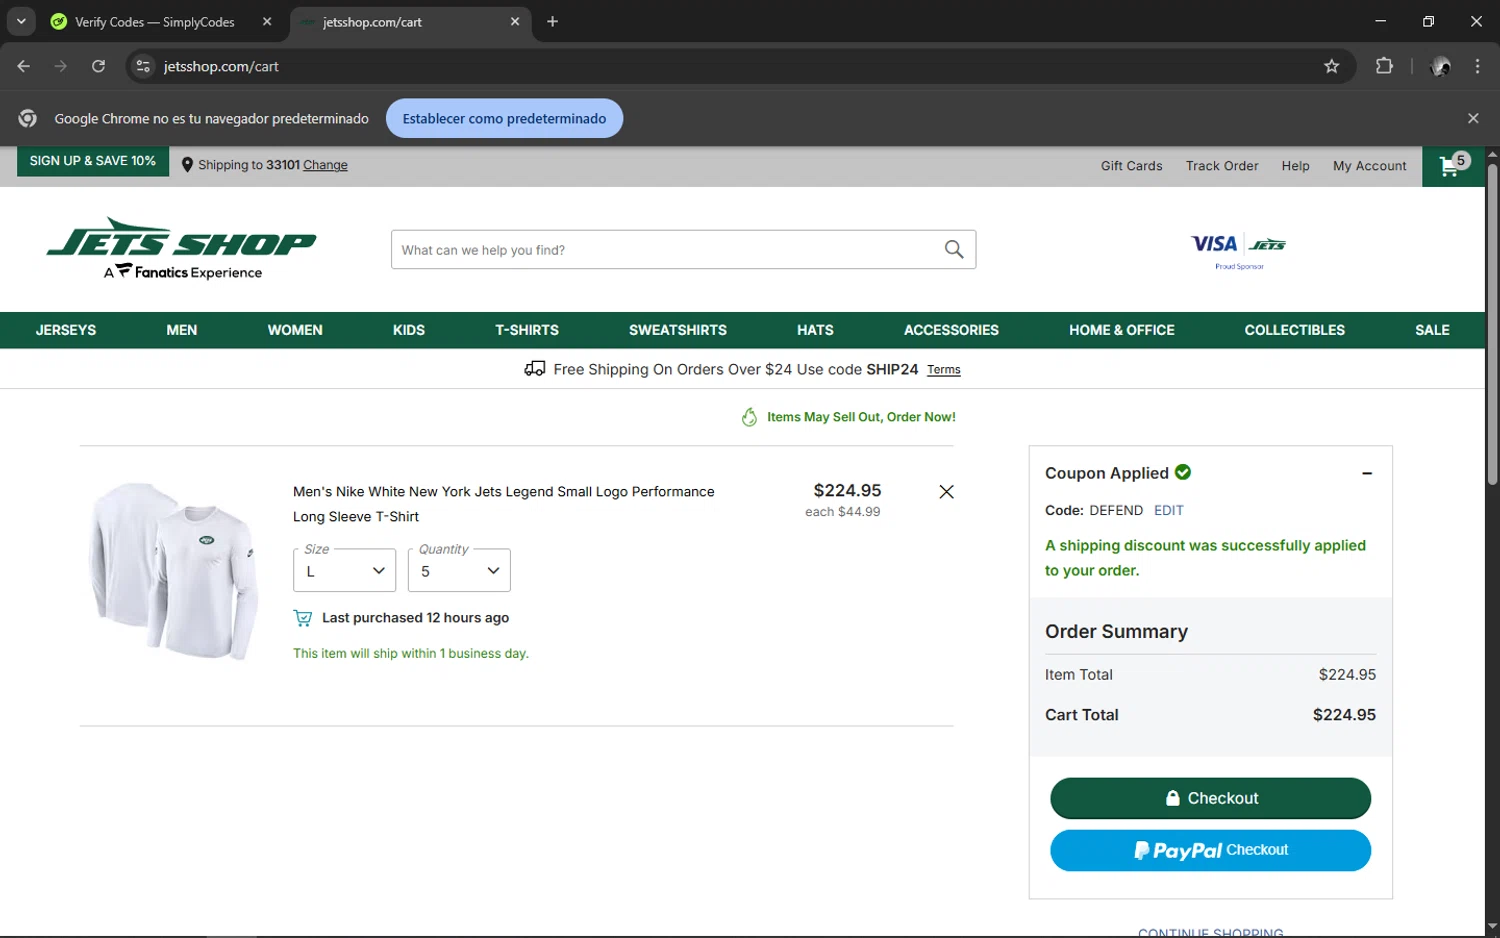Open the Quantity dropdown
1500x938 pixels.
[459, 571]
